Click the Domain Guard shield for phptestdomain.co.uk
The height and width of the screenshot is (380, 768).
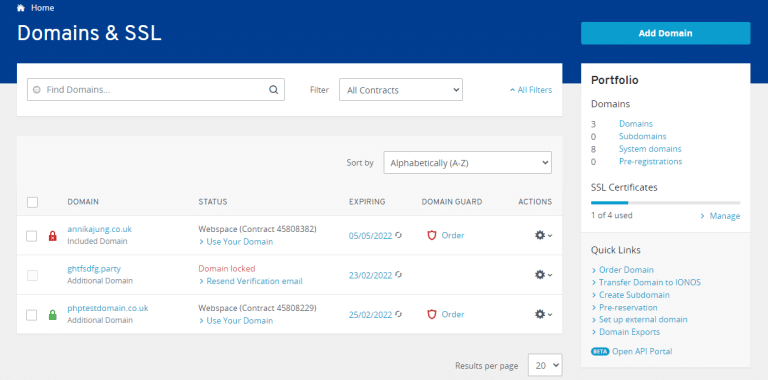pos(432,314)
